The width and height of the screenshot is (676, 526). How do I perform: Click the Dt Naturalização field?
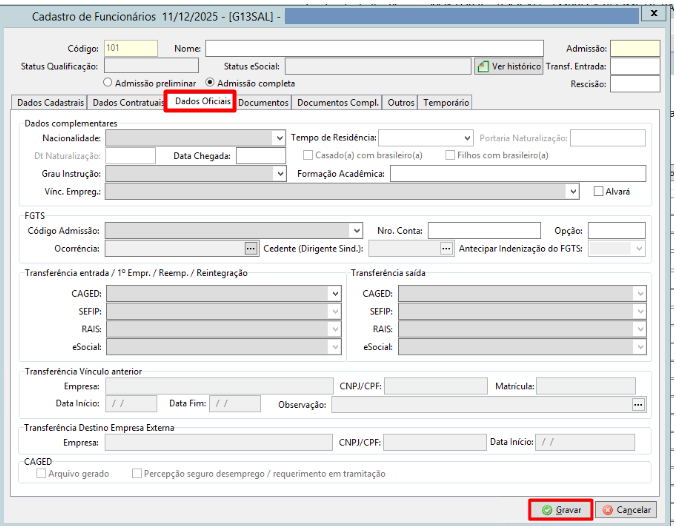tap(130, 156)
